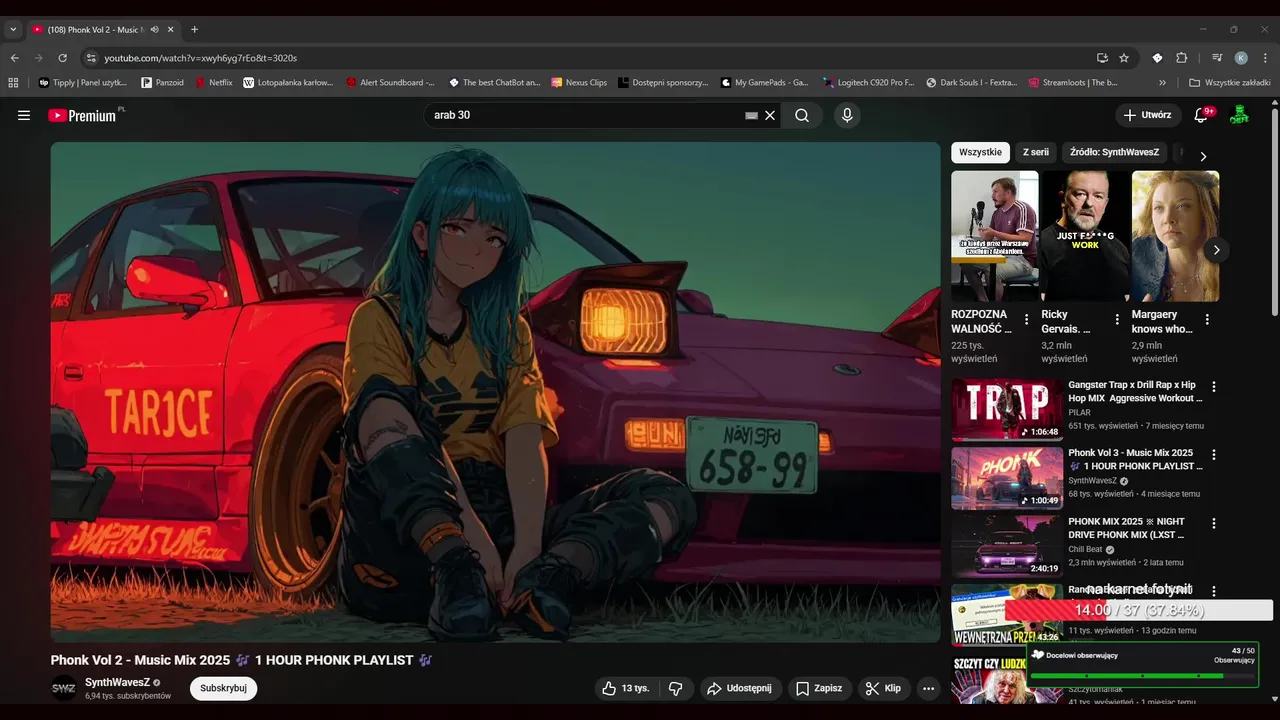Open the TRAP thumbnail with 1:06:48 duration

(x=1007, y=410)
